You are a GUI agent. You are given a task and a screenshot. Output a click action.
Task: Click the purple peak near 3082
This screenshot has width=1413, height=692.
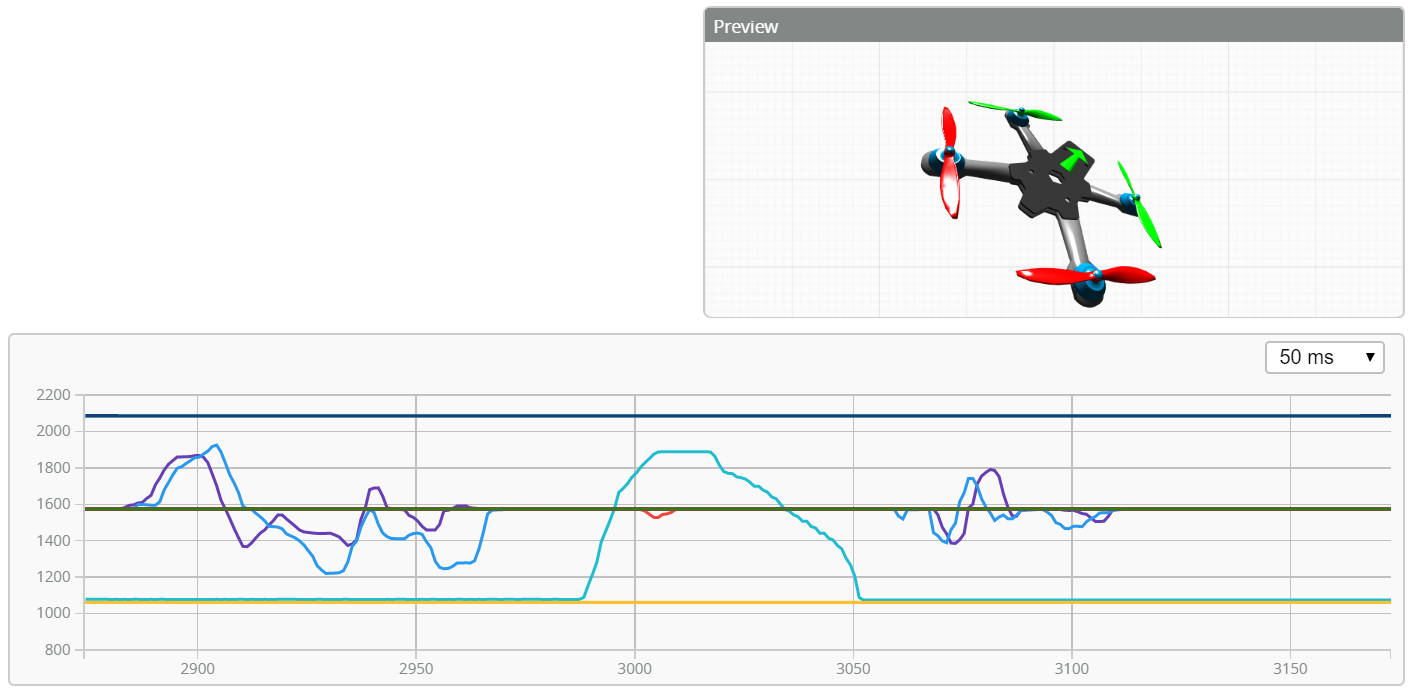click(991, 469)
